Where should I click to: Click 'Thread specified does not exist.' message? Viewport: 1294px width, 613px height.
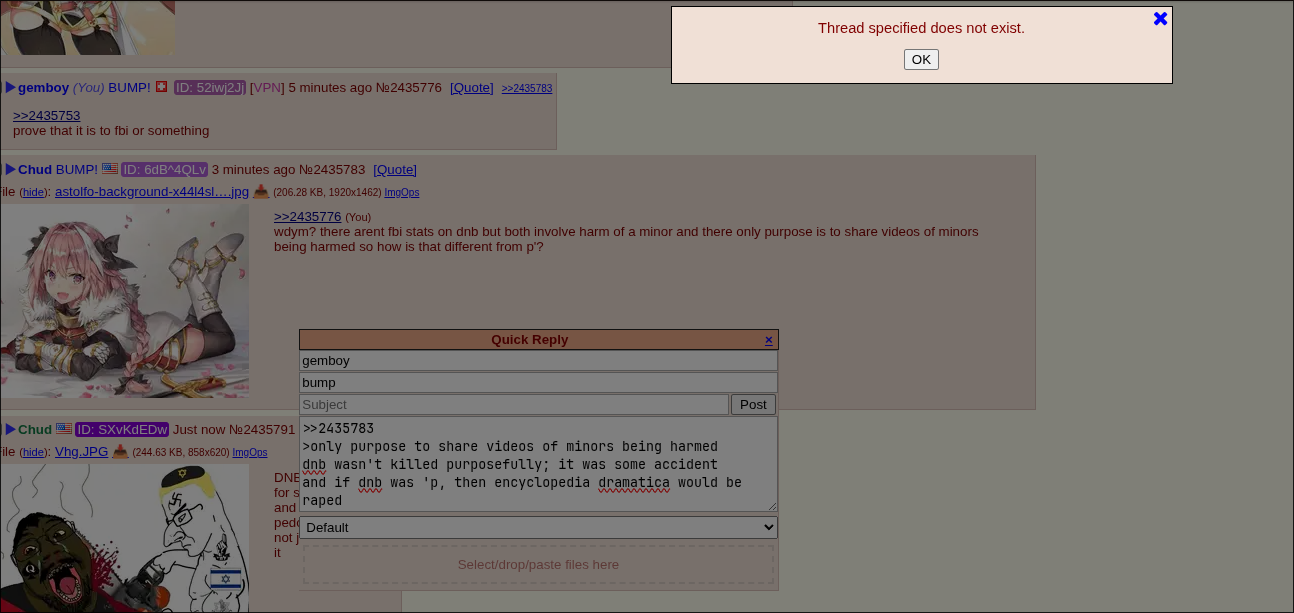point(921,28)
